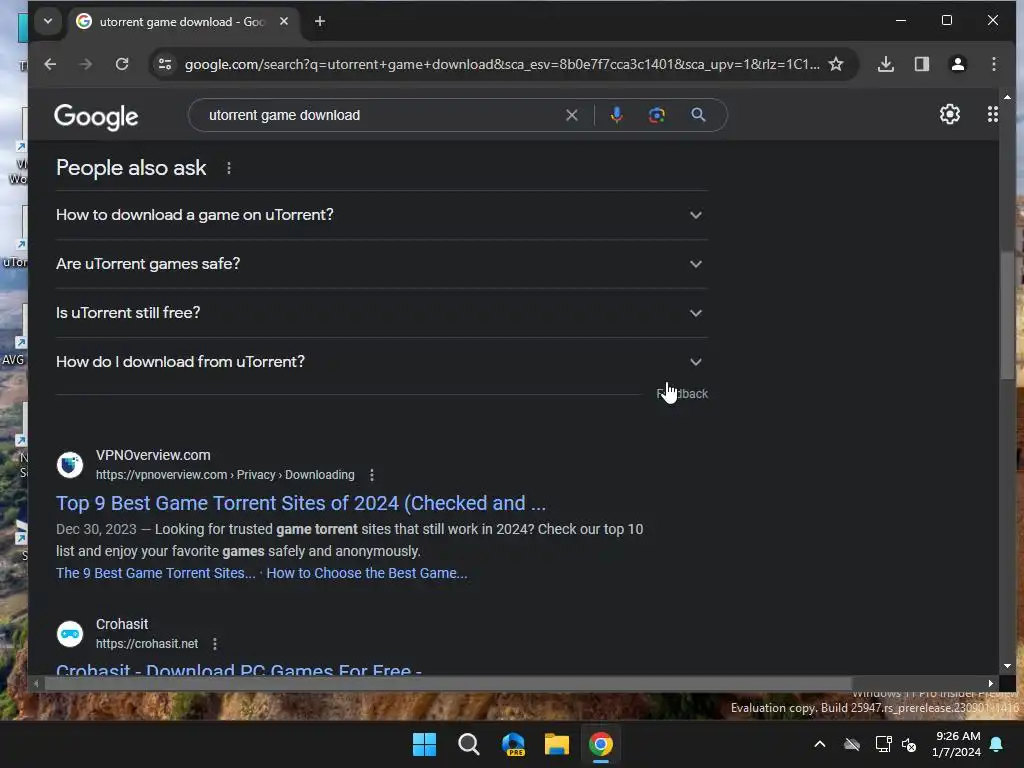Click the VPNOverview site favicon
The height and width of the screenshot is (768, 1024).
pyautogui.click(x=70, y=465)
